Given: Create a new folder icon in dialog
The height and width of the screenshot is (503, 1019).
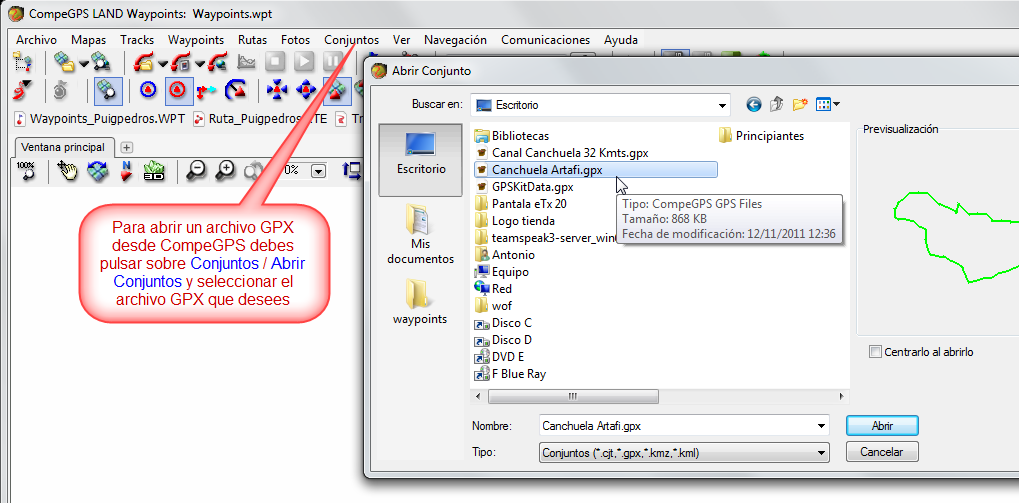Looking at the screenshot, I should tap(800, 104).
